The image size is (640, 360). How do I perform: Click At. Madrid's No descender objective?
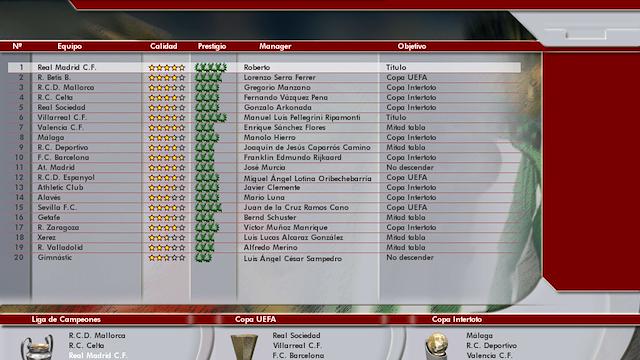tap(410, 167)
